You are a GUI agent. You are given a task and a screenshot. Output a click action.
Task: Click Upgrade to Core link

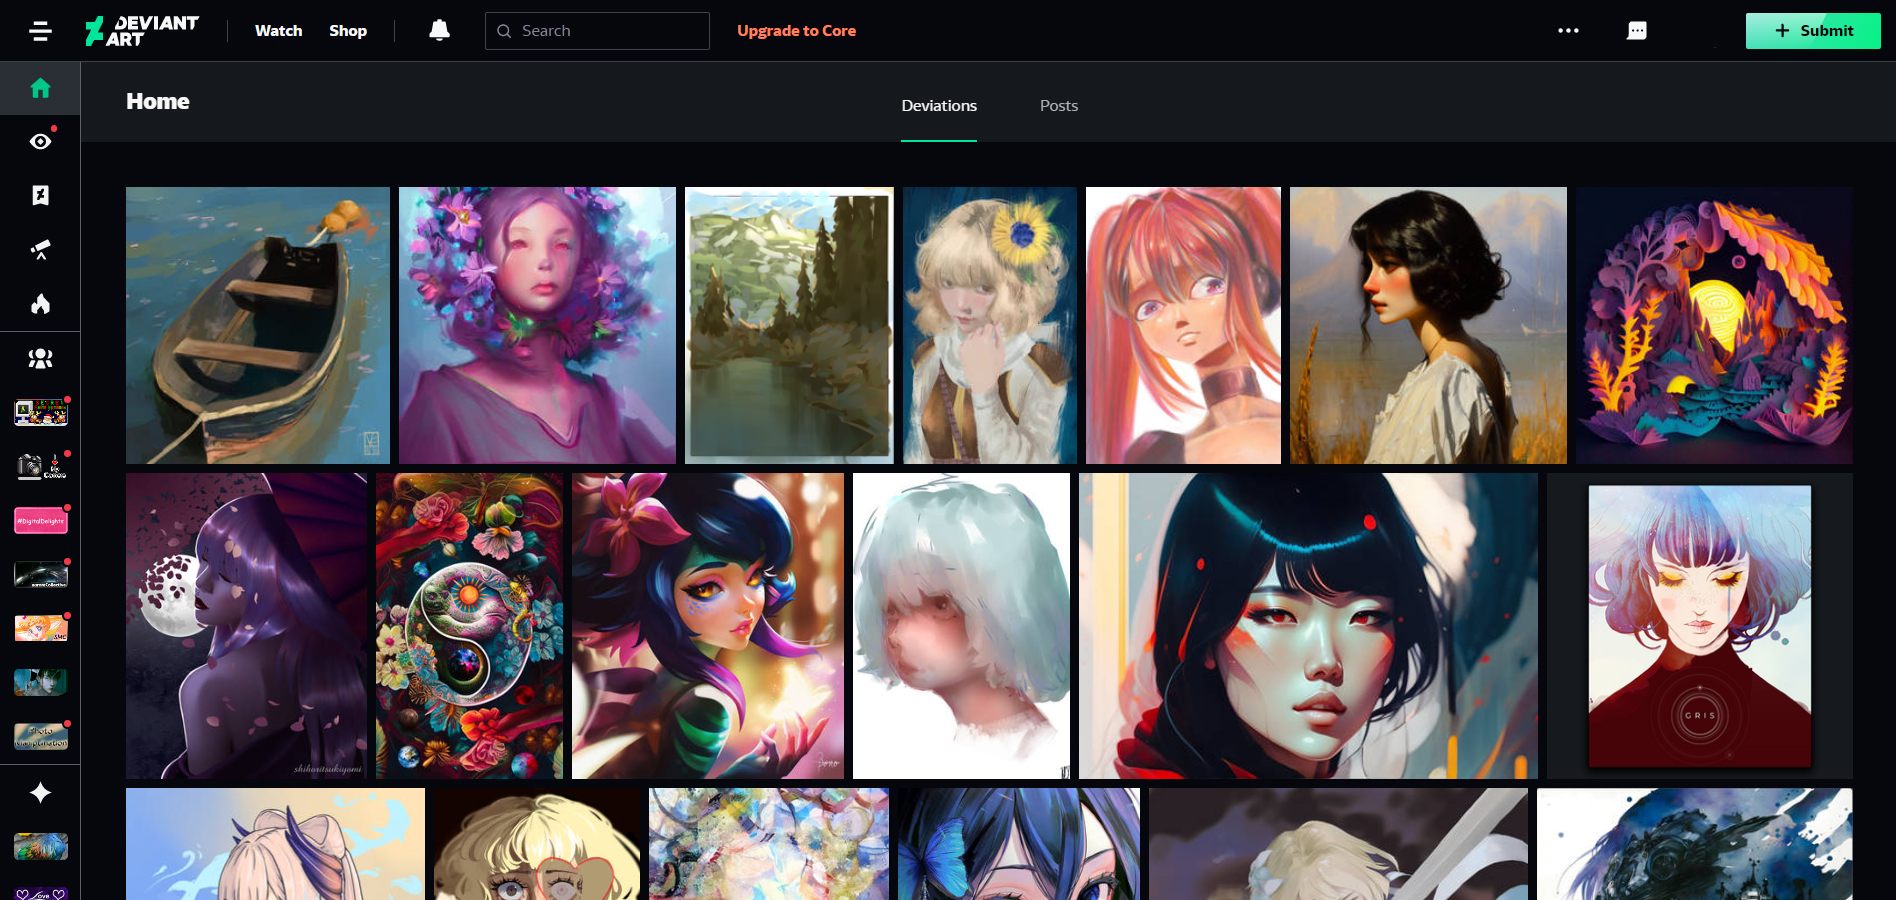(x=796, y=31)
